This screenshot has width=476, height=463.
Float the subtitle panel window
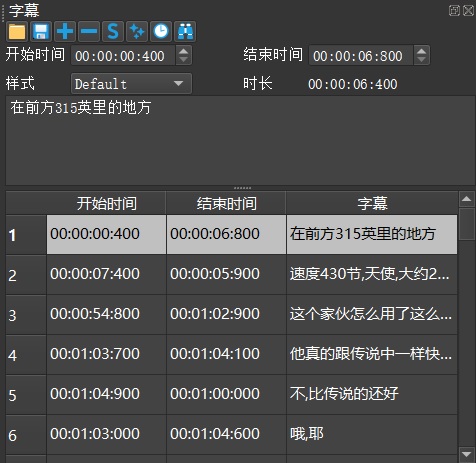454,11
